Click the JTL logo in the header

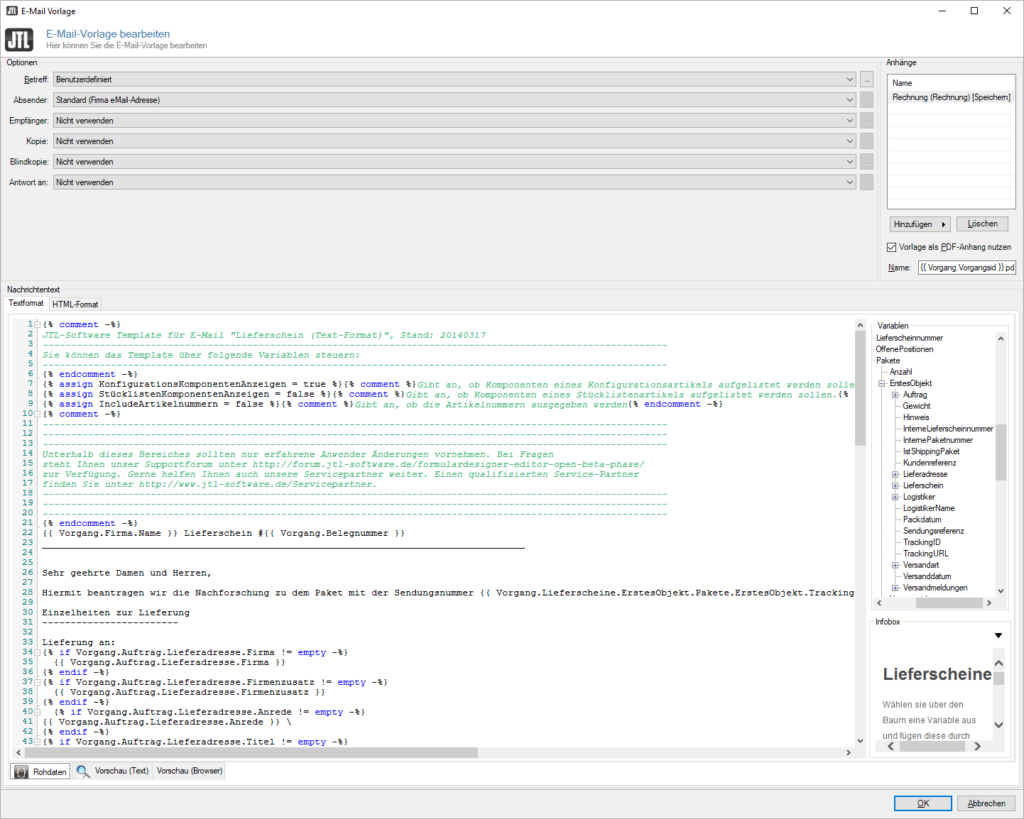(19, 40)
